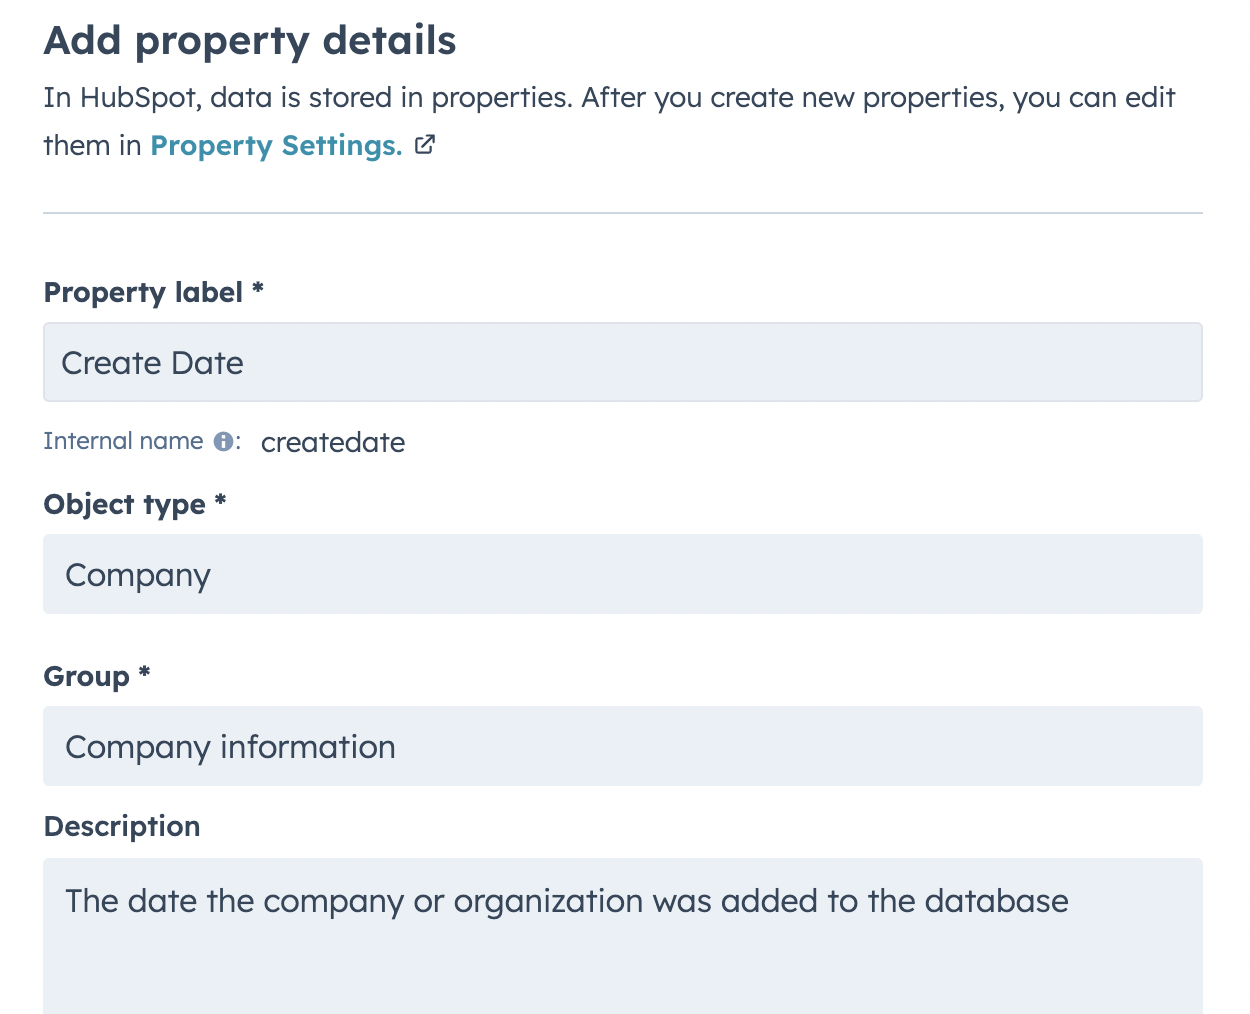1250x1014 pixels.
Task: Open the Property Settings link
Action: [x=276, y=146]
